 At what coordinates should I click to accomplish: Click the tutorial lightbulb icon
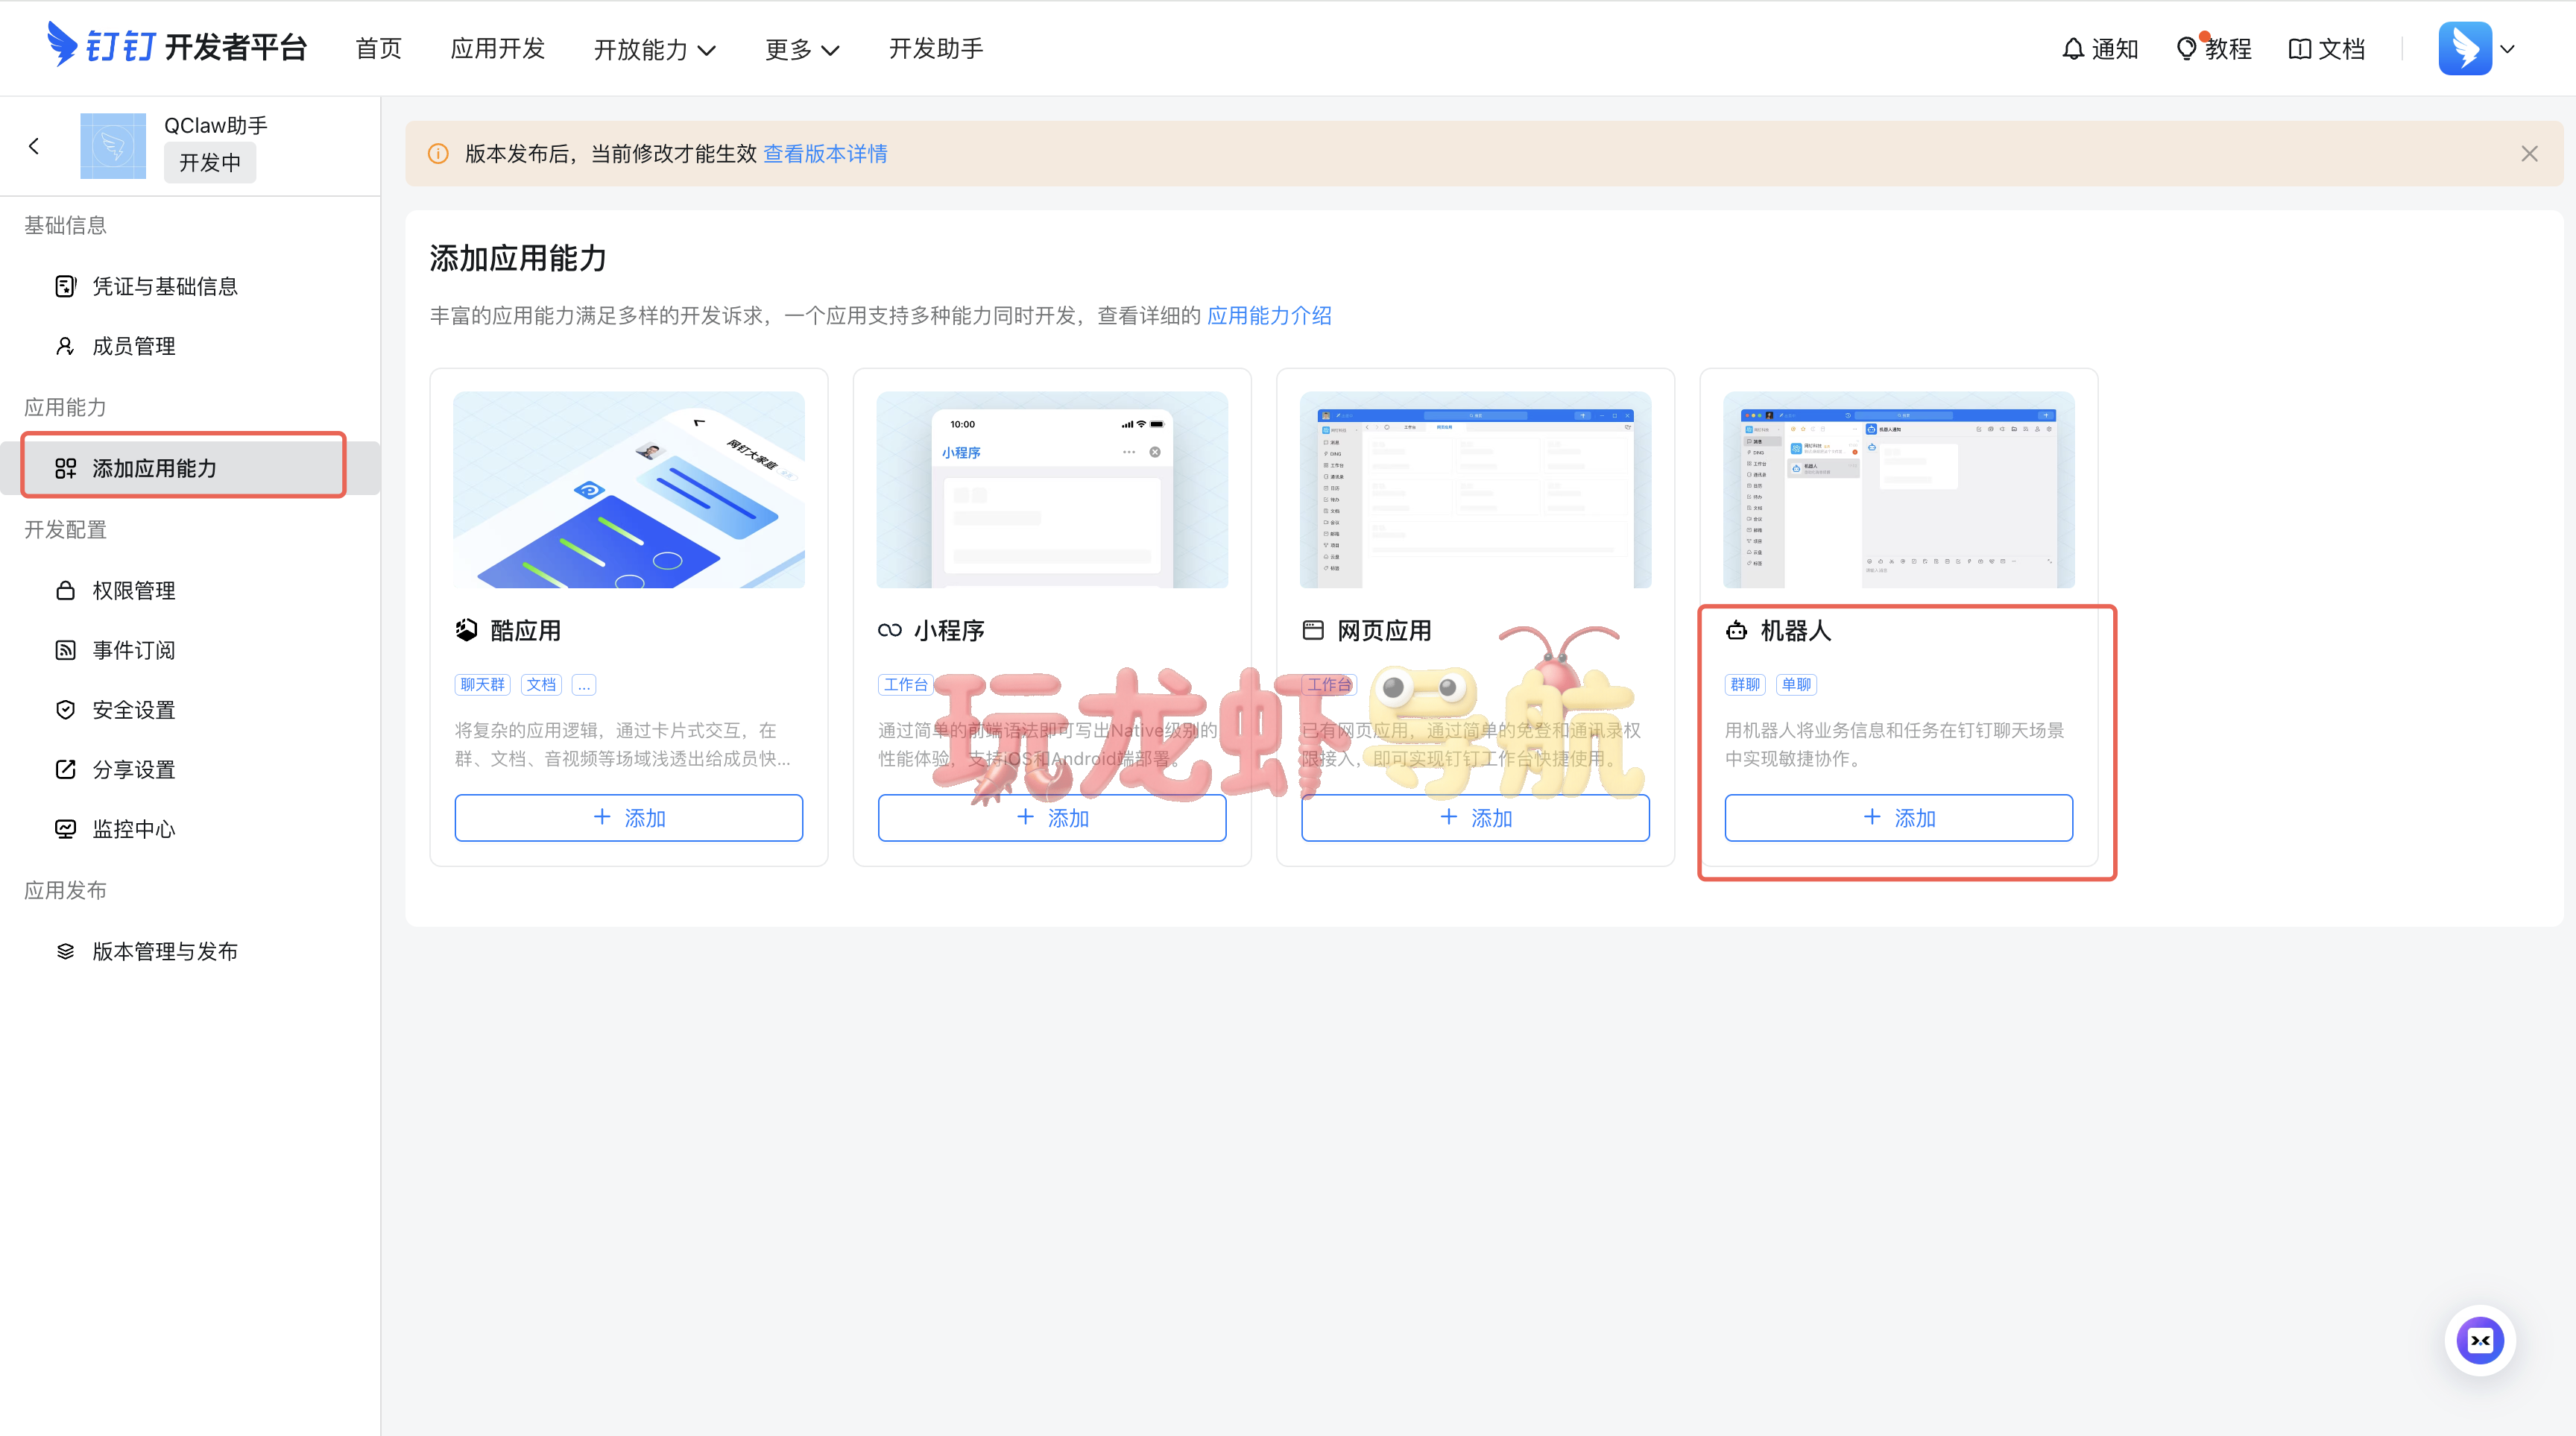pyautogui.click(x=2186, y=48)
